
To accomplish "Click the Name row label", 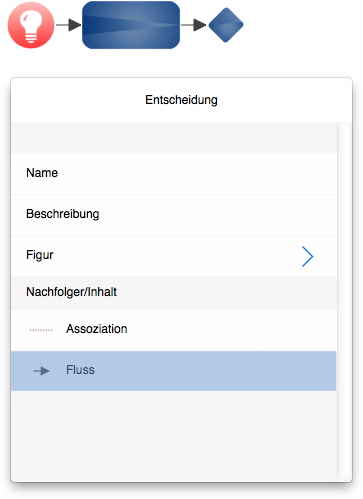I will 42,173.
